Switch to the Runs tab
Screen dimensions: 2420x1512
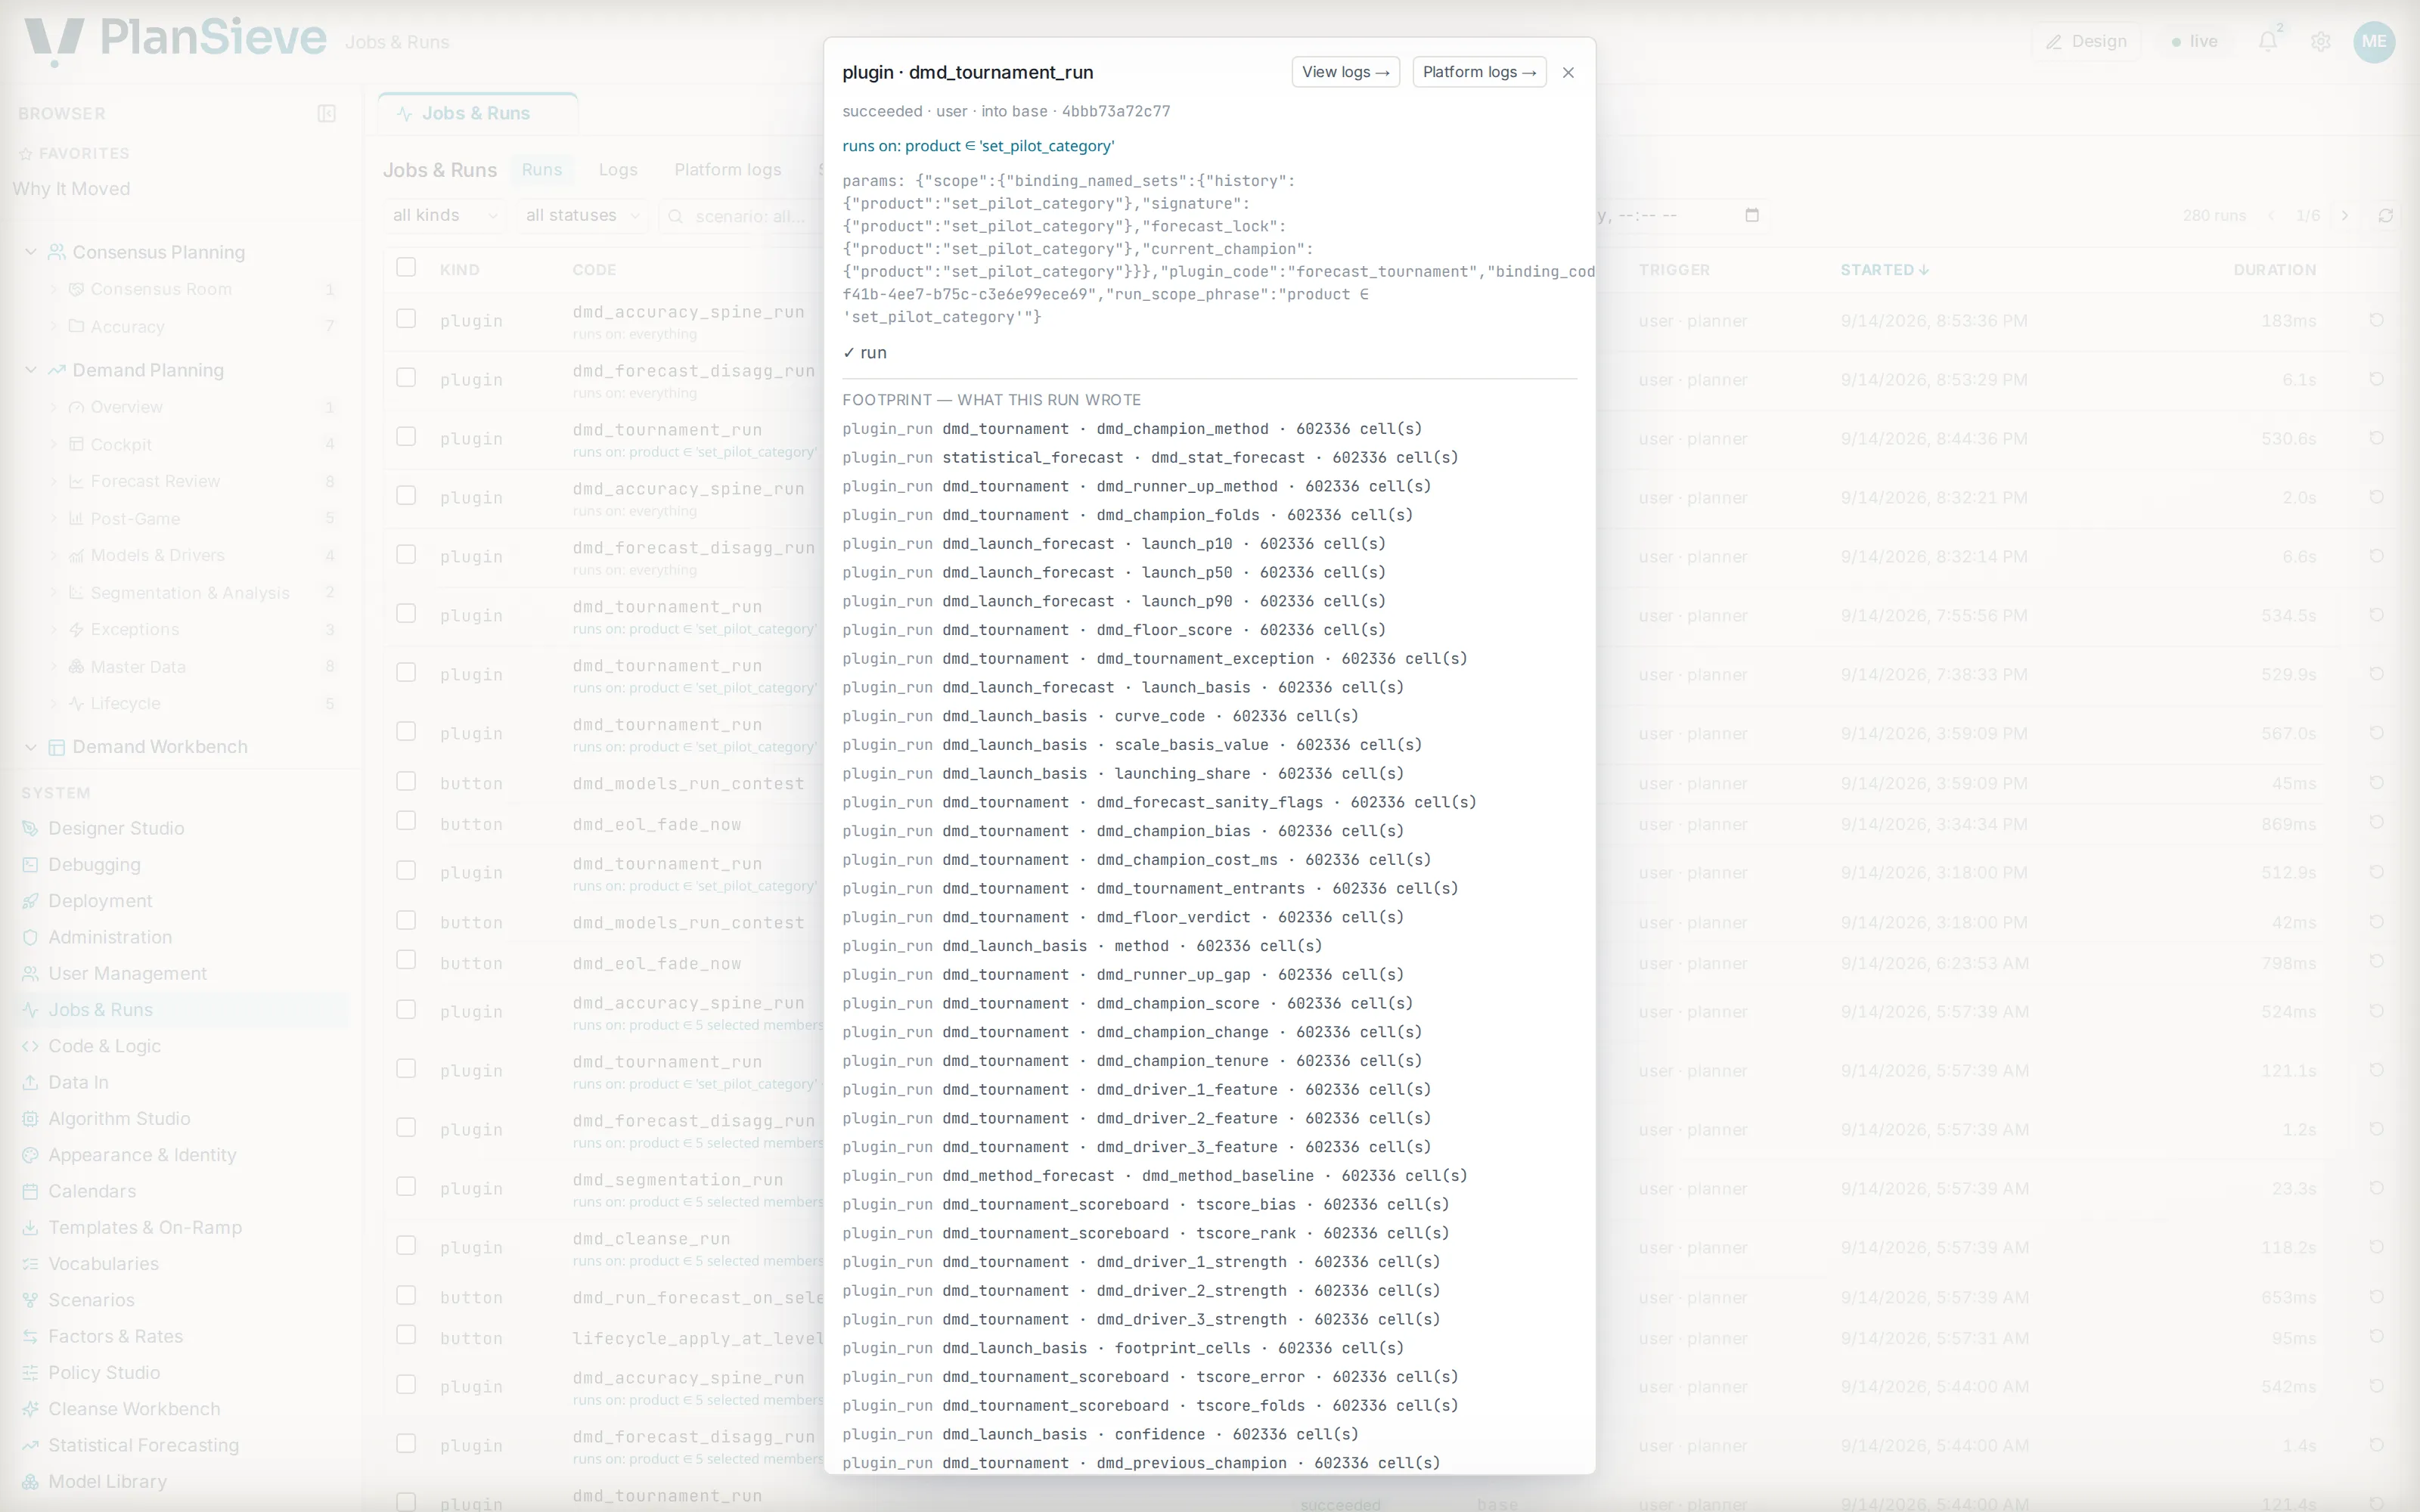[542, 170]
